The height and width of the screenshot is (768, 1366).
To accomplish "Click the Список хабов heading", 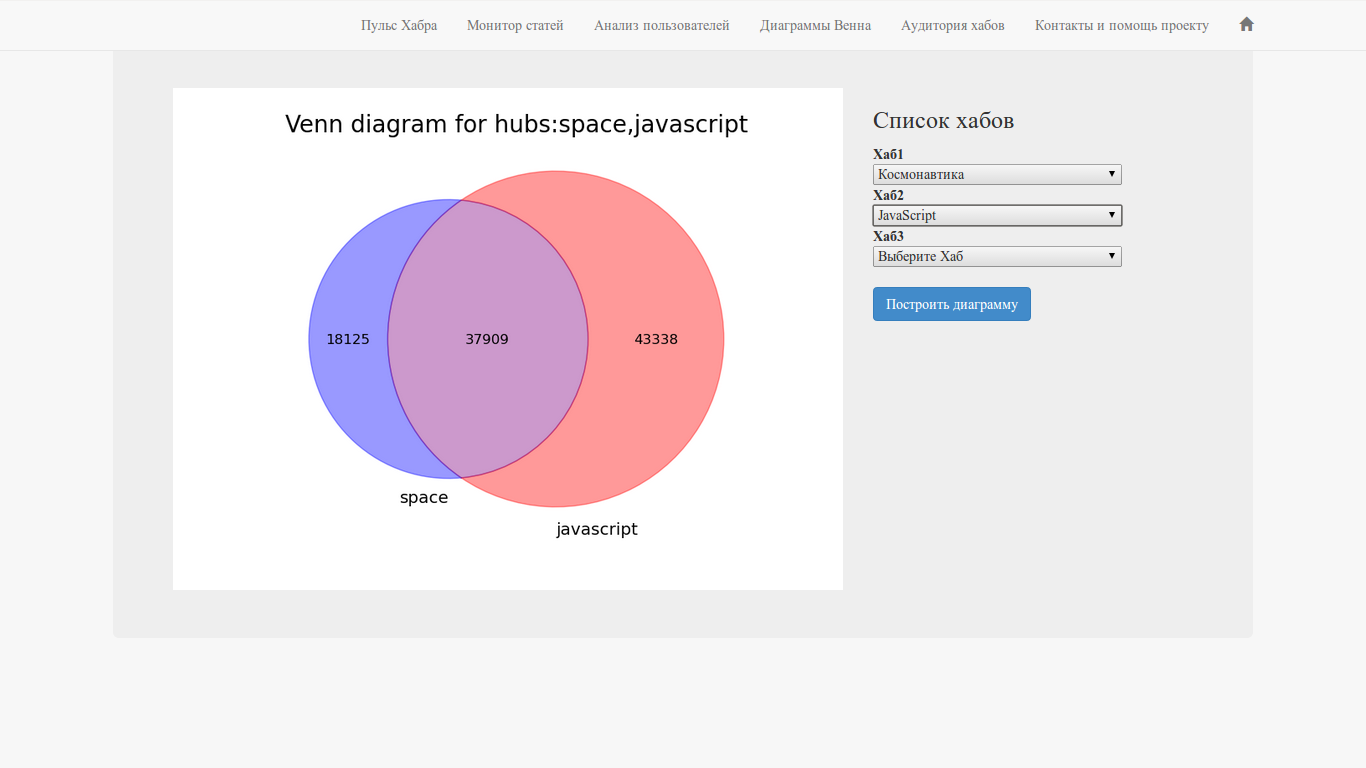I will (x=943, y=121).
